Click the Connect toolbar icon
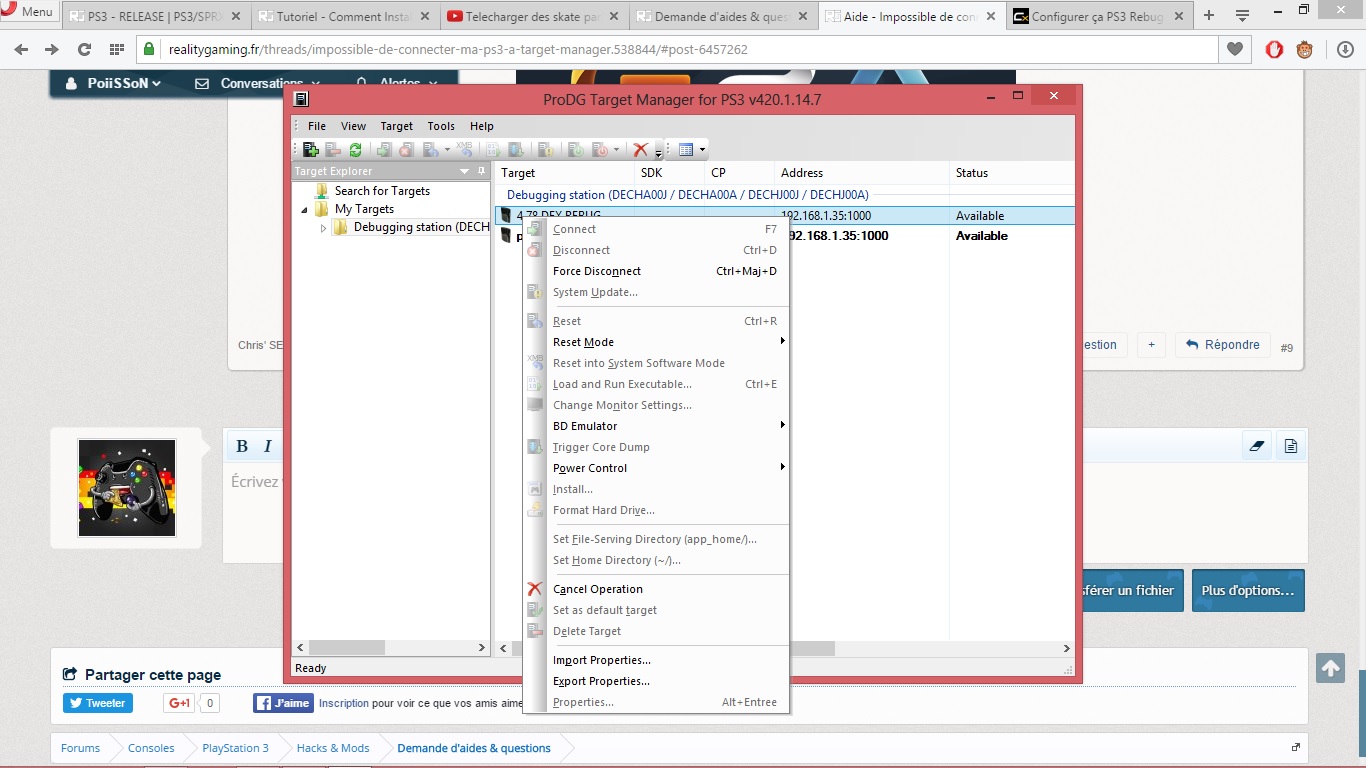 384,150
